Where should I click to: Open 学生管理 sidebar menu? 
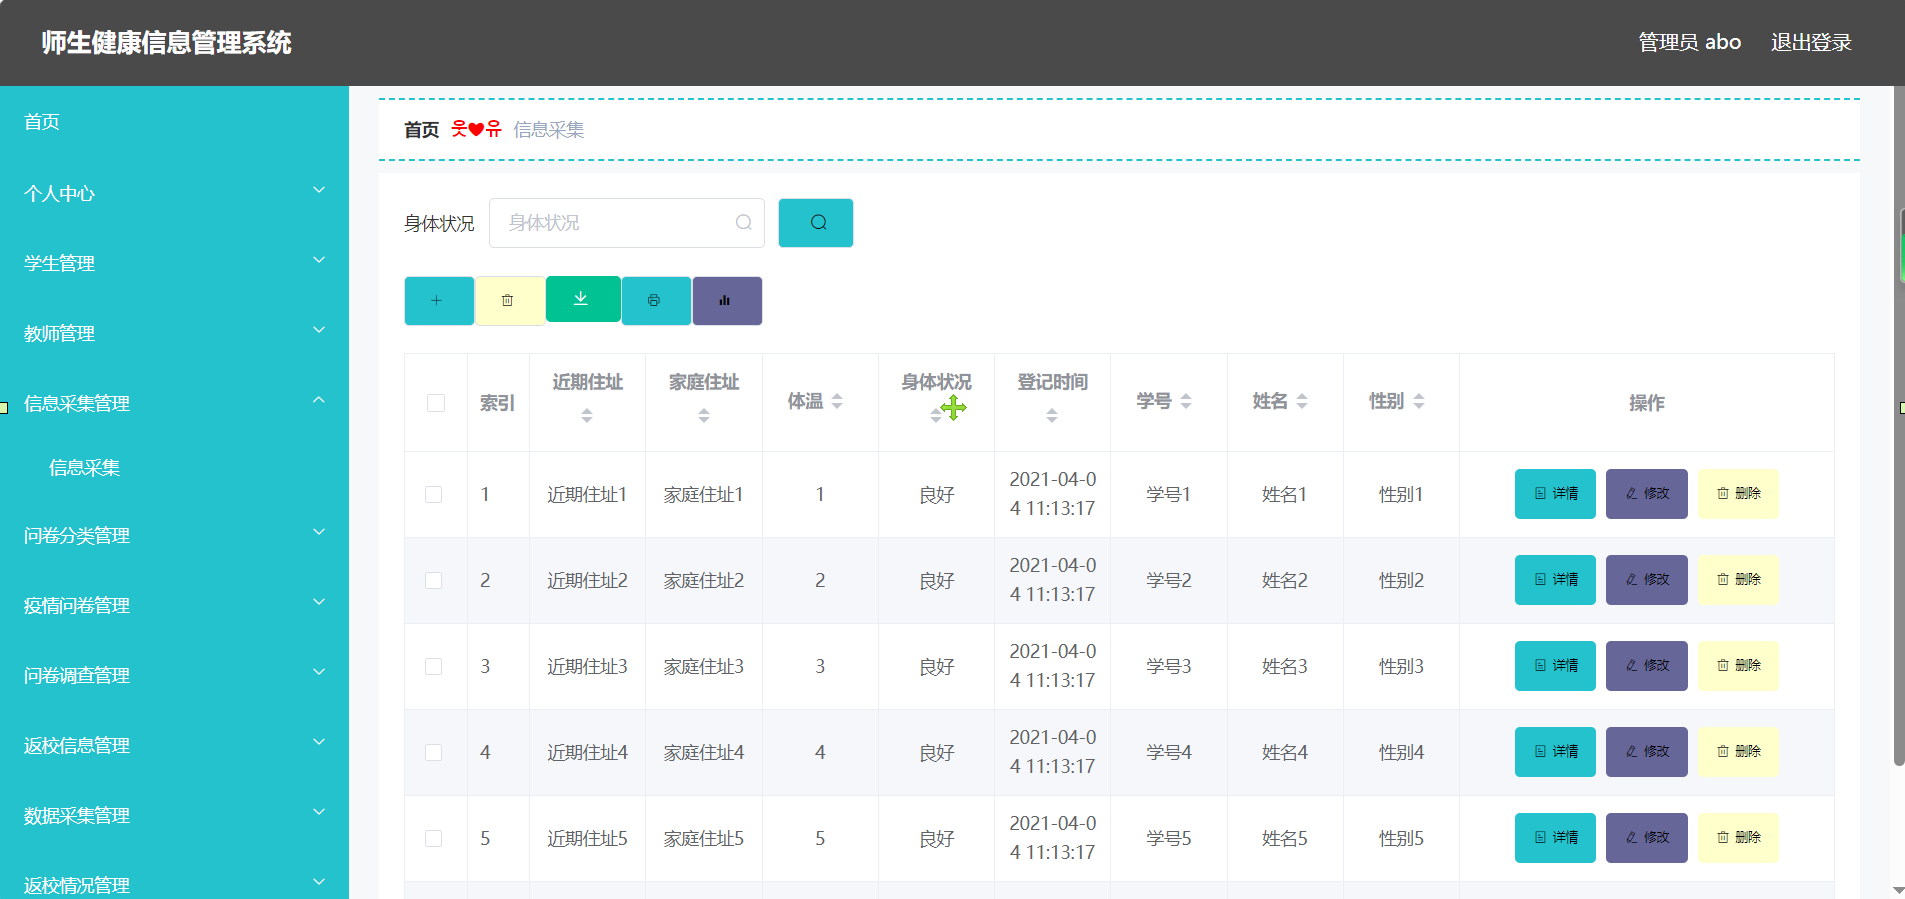click(x=174, y=263)
